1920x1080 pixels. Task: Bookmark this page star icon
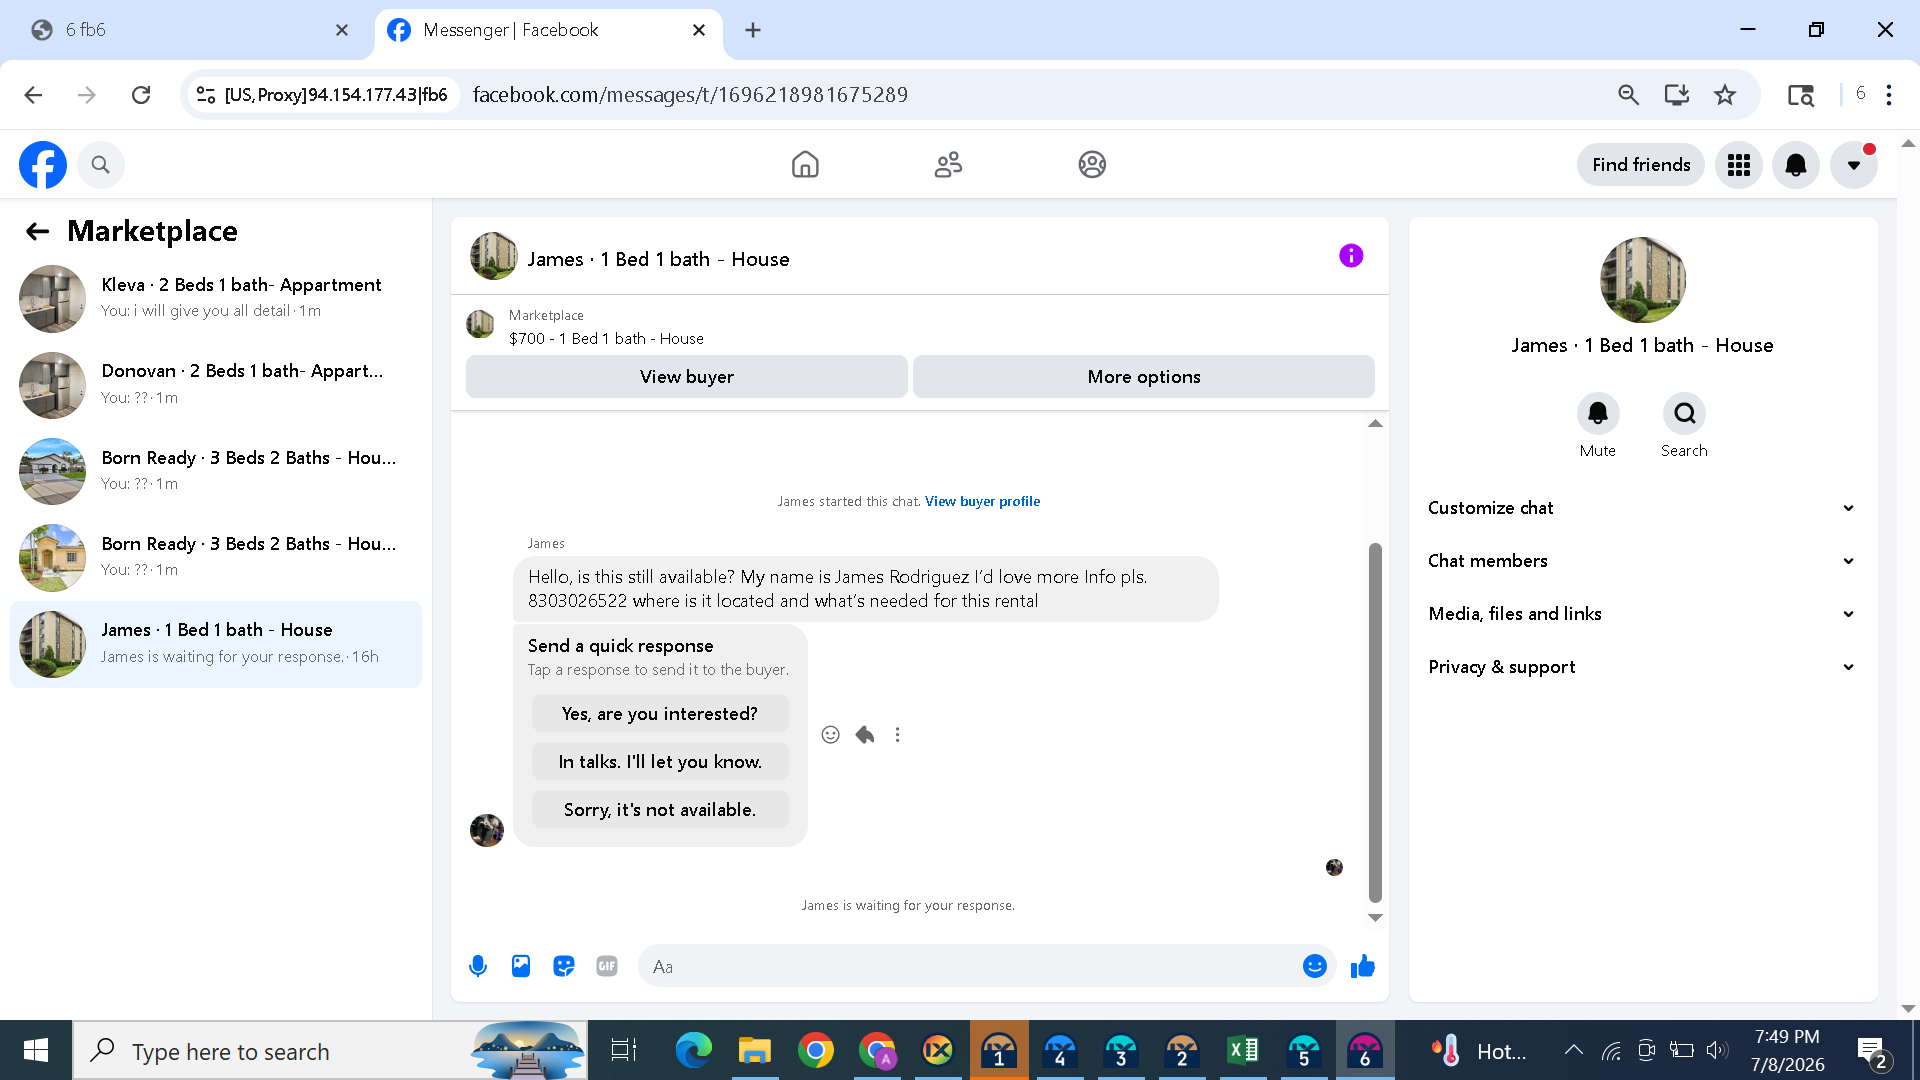tap(1725, 95)
